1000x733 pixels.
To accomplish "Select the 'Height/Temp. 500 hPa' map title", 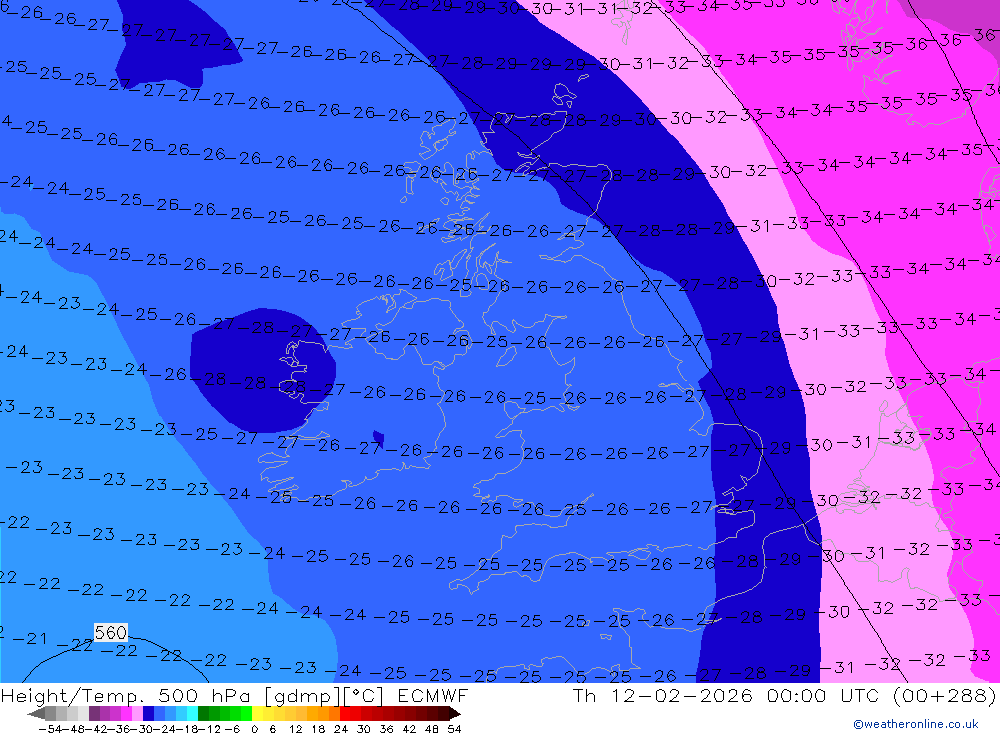I will (x=126, y=695).
